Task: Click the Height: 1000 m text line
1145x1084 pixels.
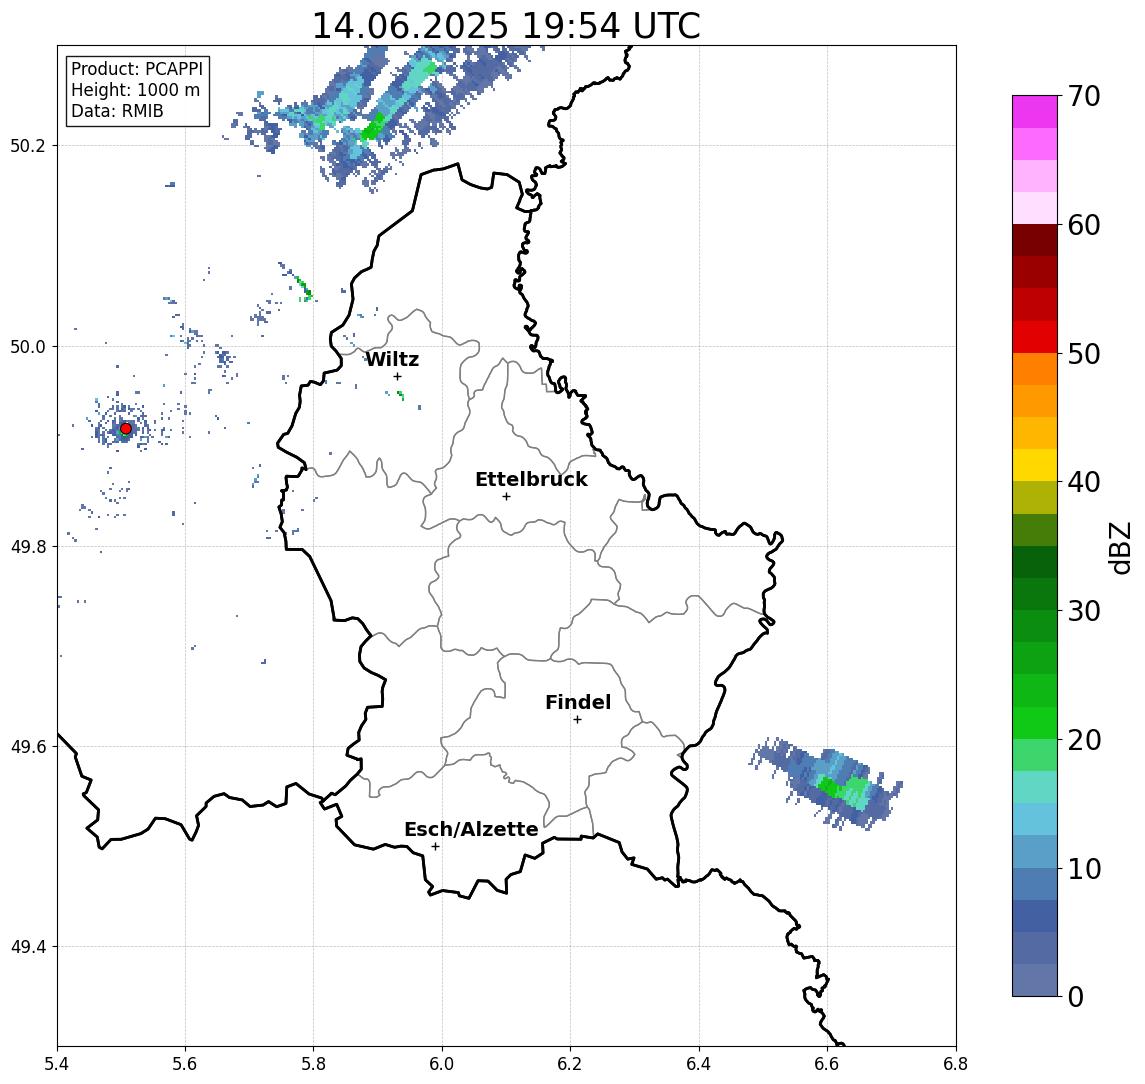Action: click(x=135, y=90)
